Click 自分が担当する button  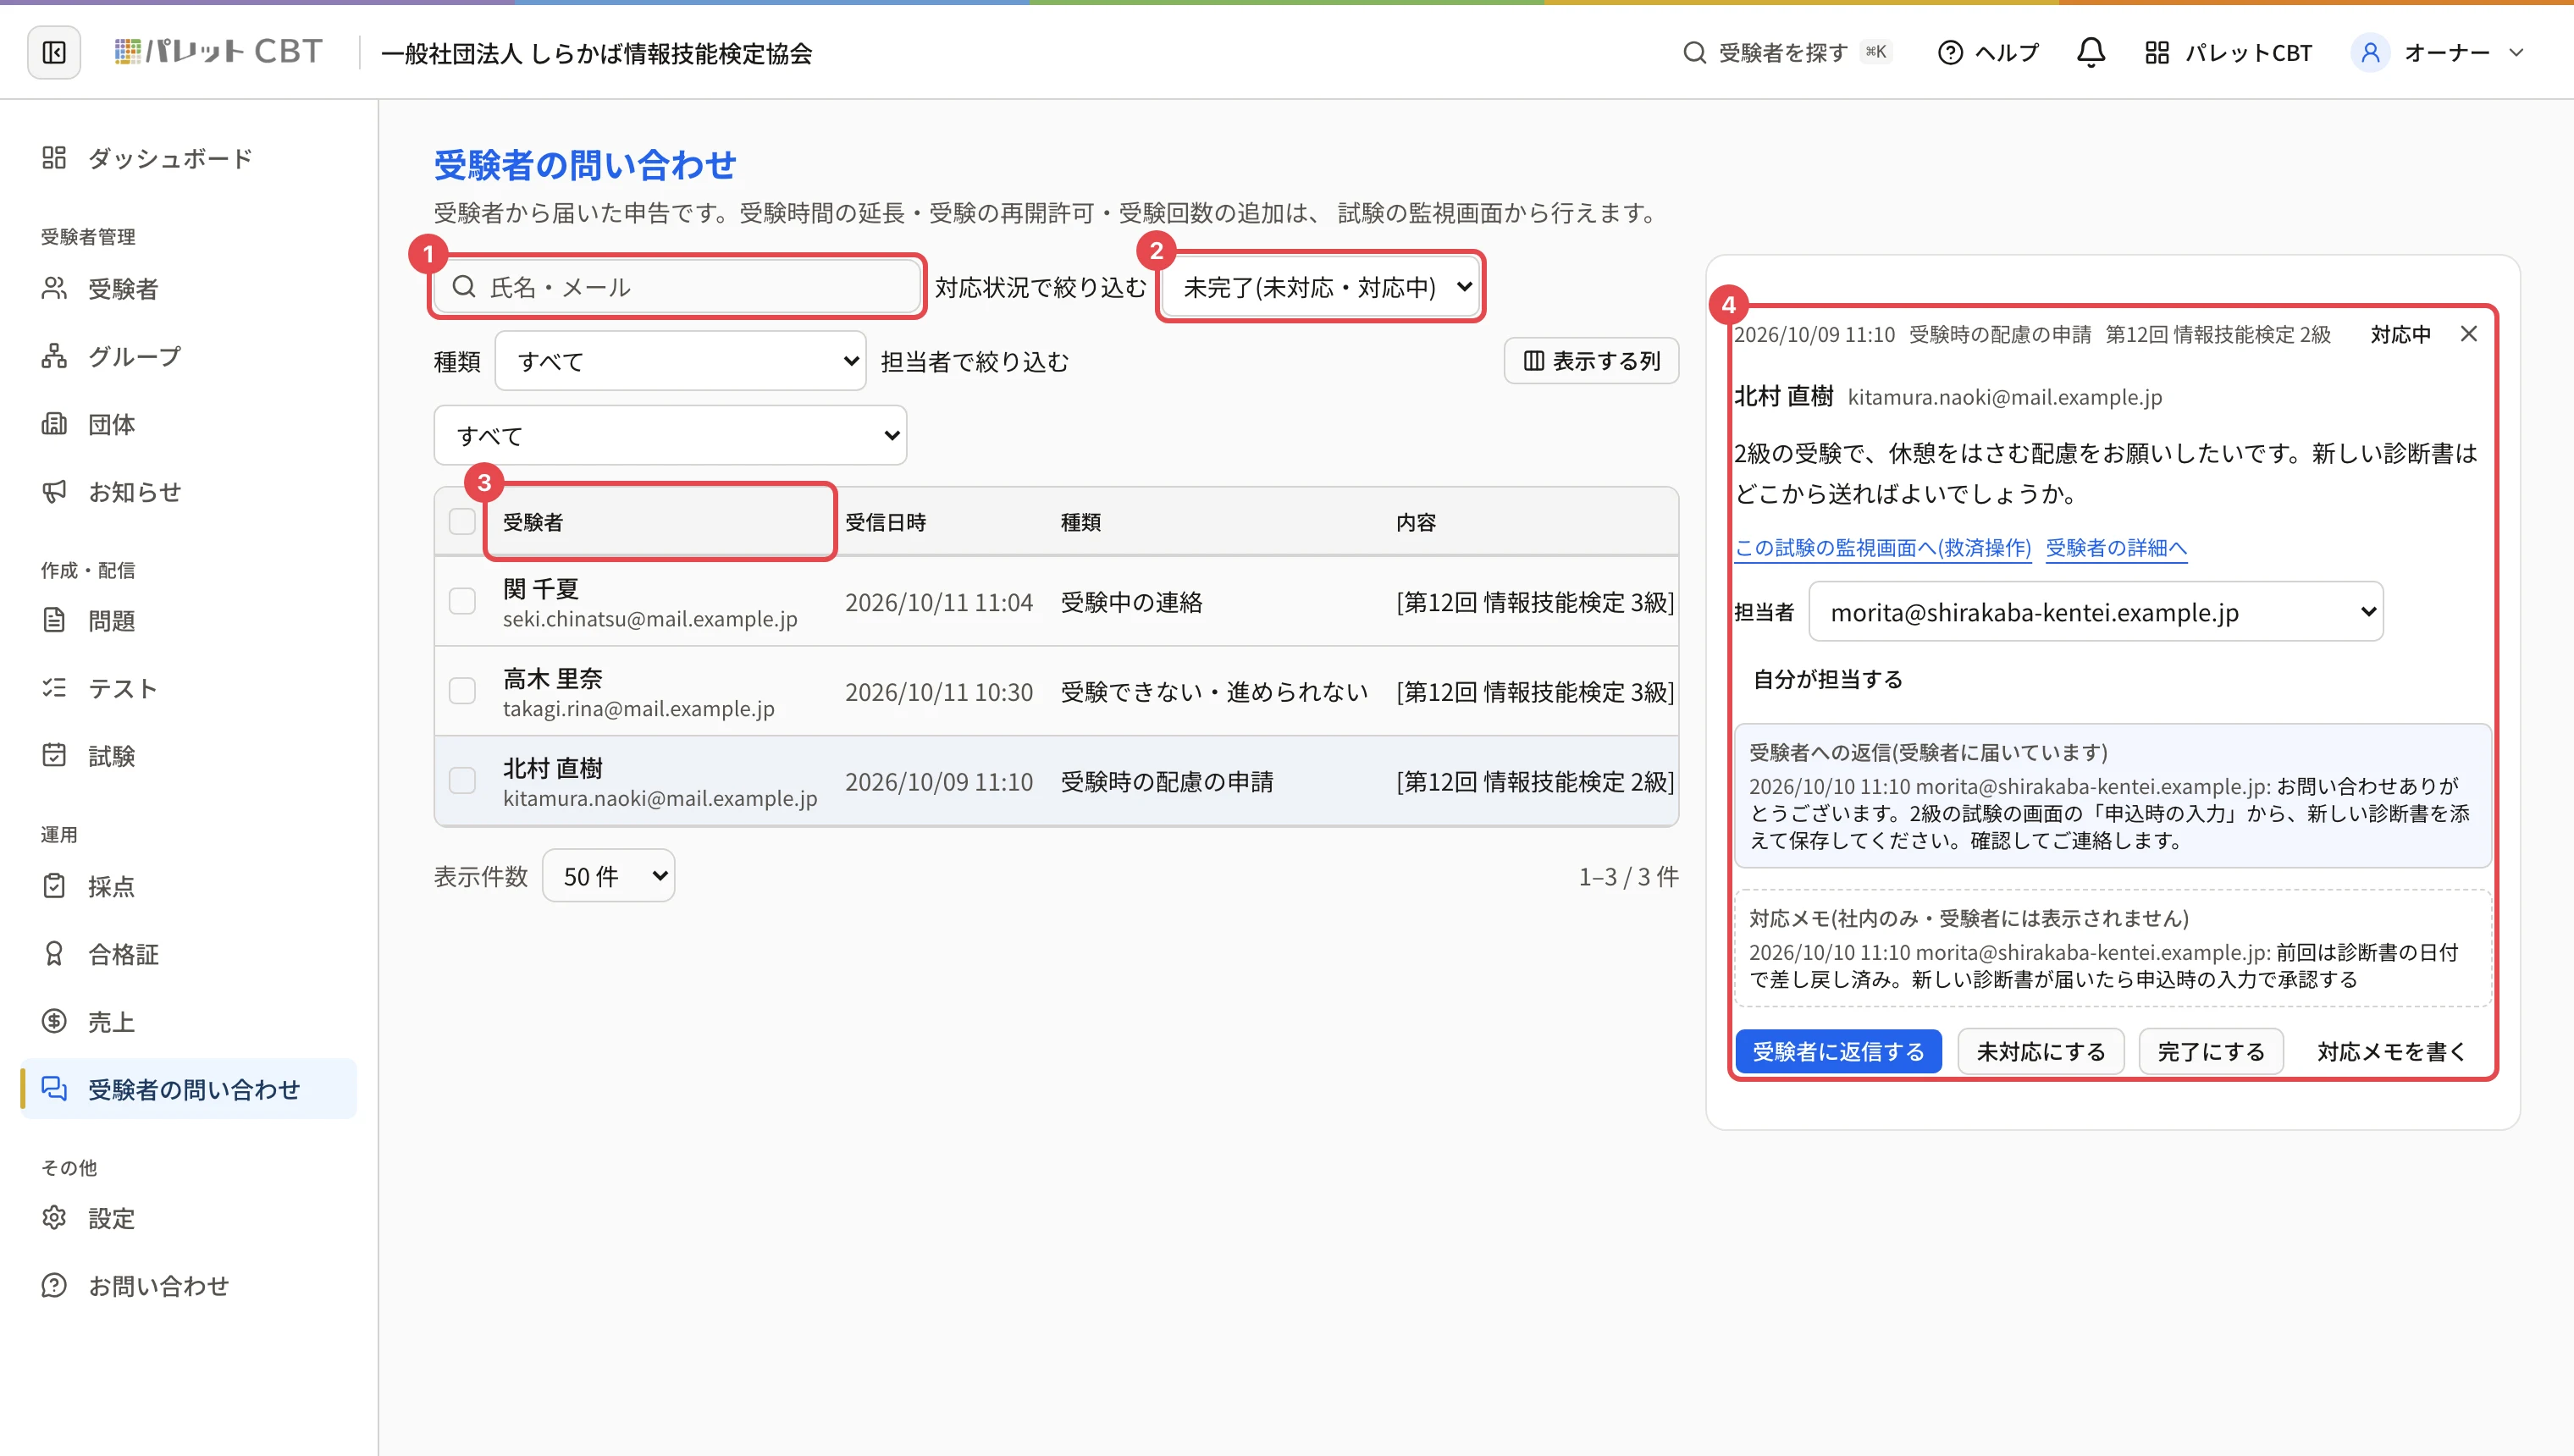[1828, 679]
